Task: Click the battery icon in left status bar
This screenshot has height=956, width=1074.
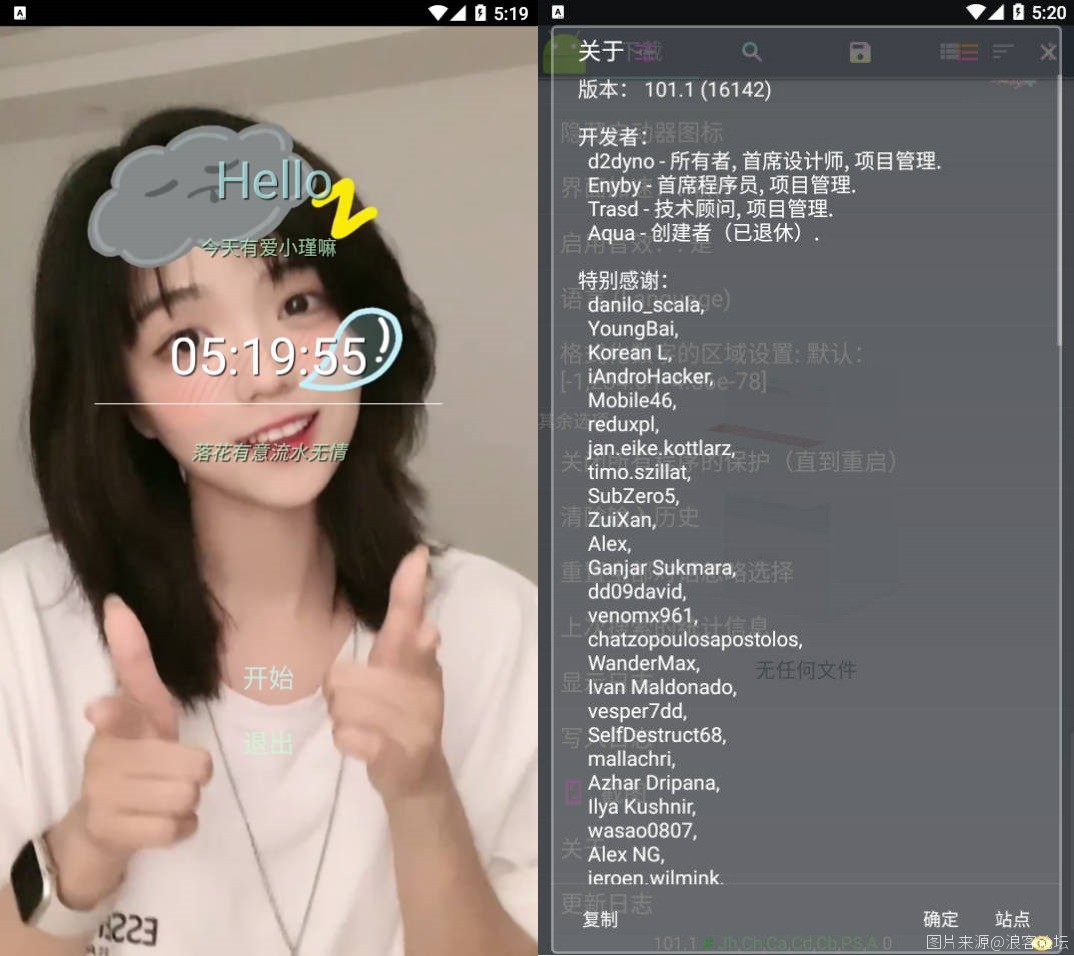Action: point(480,12)
